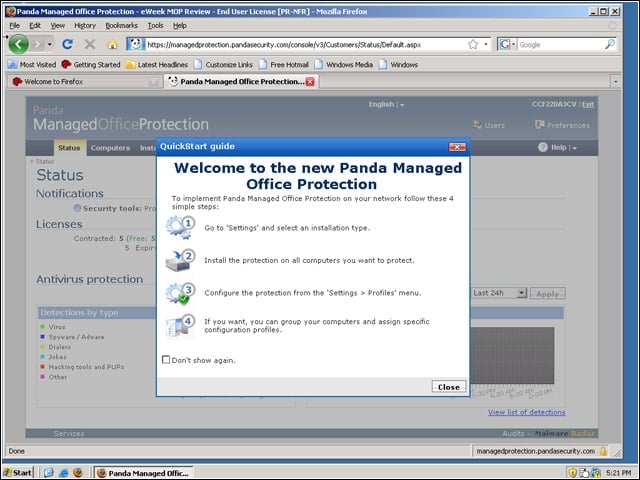Image resolution: width=640 pixels, height=480 pixels.
Task: Open the Bookmarks menu
Action: tap(121, 25)
